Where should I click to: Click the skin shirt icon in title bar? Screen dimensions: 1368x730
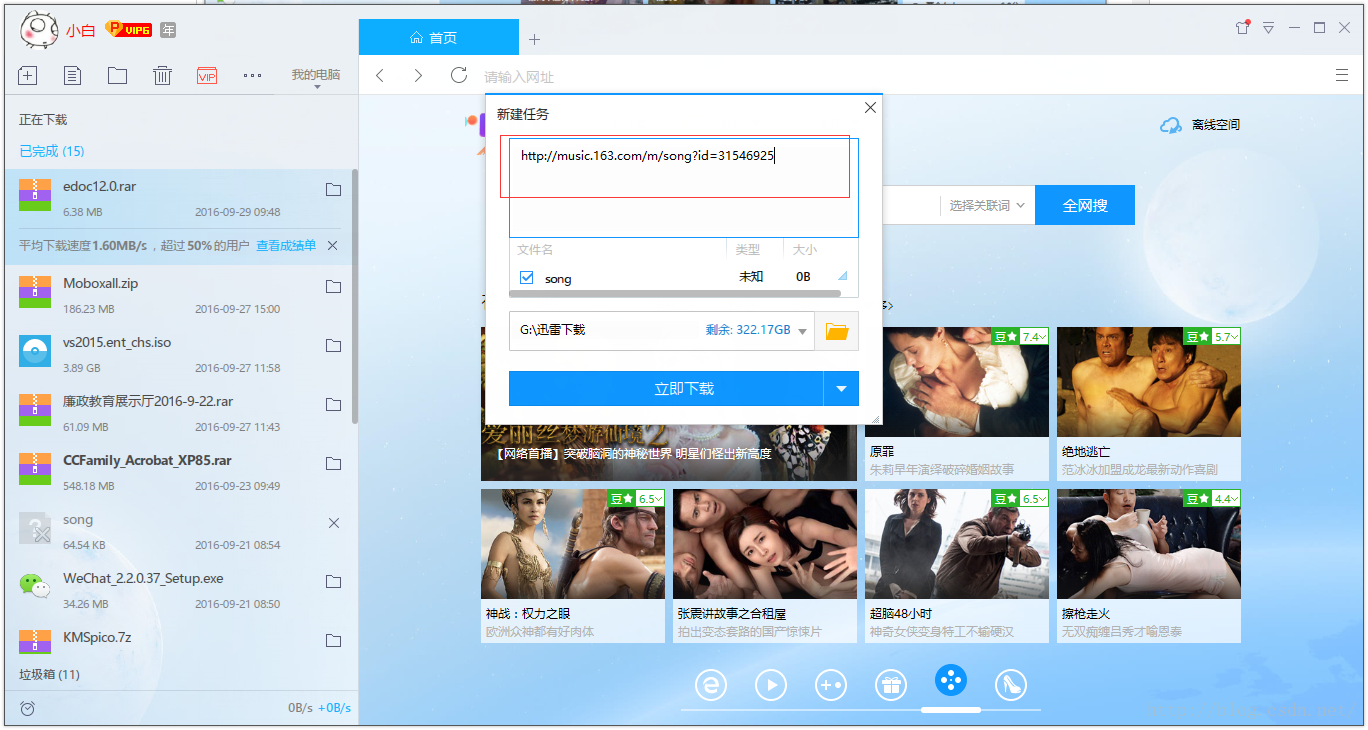pyautogui.click(x=1243, y=28)
